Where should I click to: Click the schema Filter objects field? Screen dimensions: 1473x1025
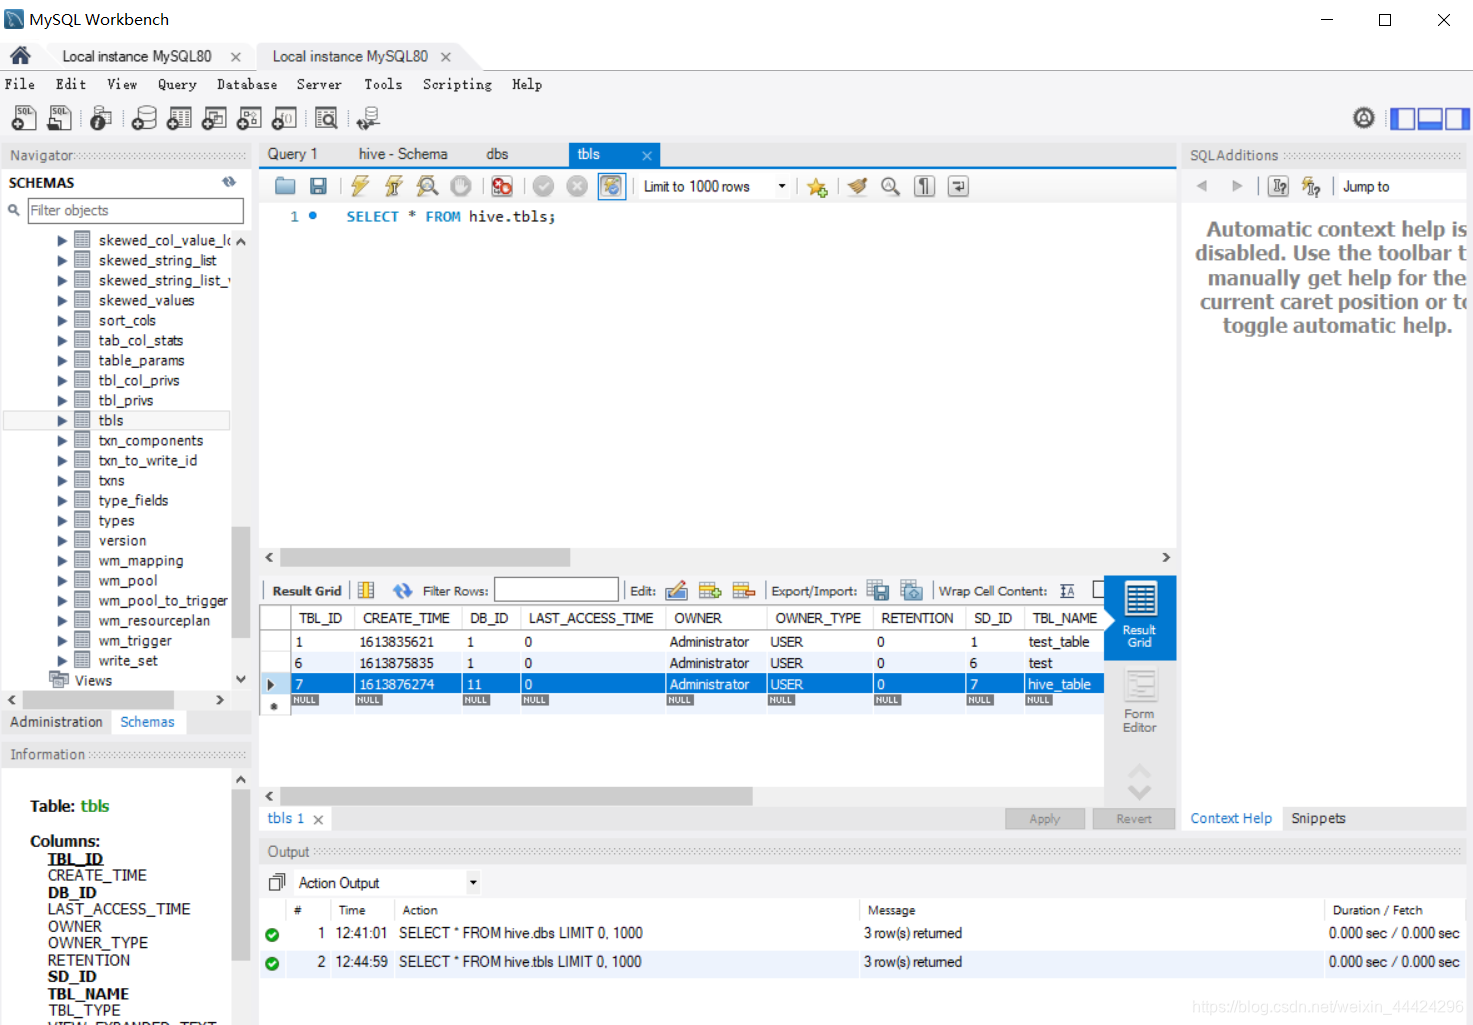click(x=136, y=211)
